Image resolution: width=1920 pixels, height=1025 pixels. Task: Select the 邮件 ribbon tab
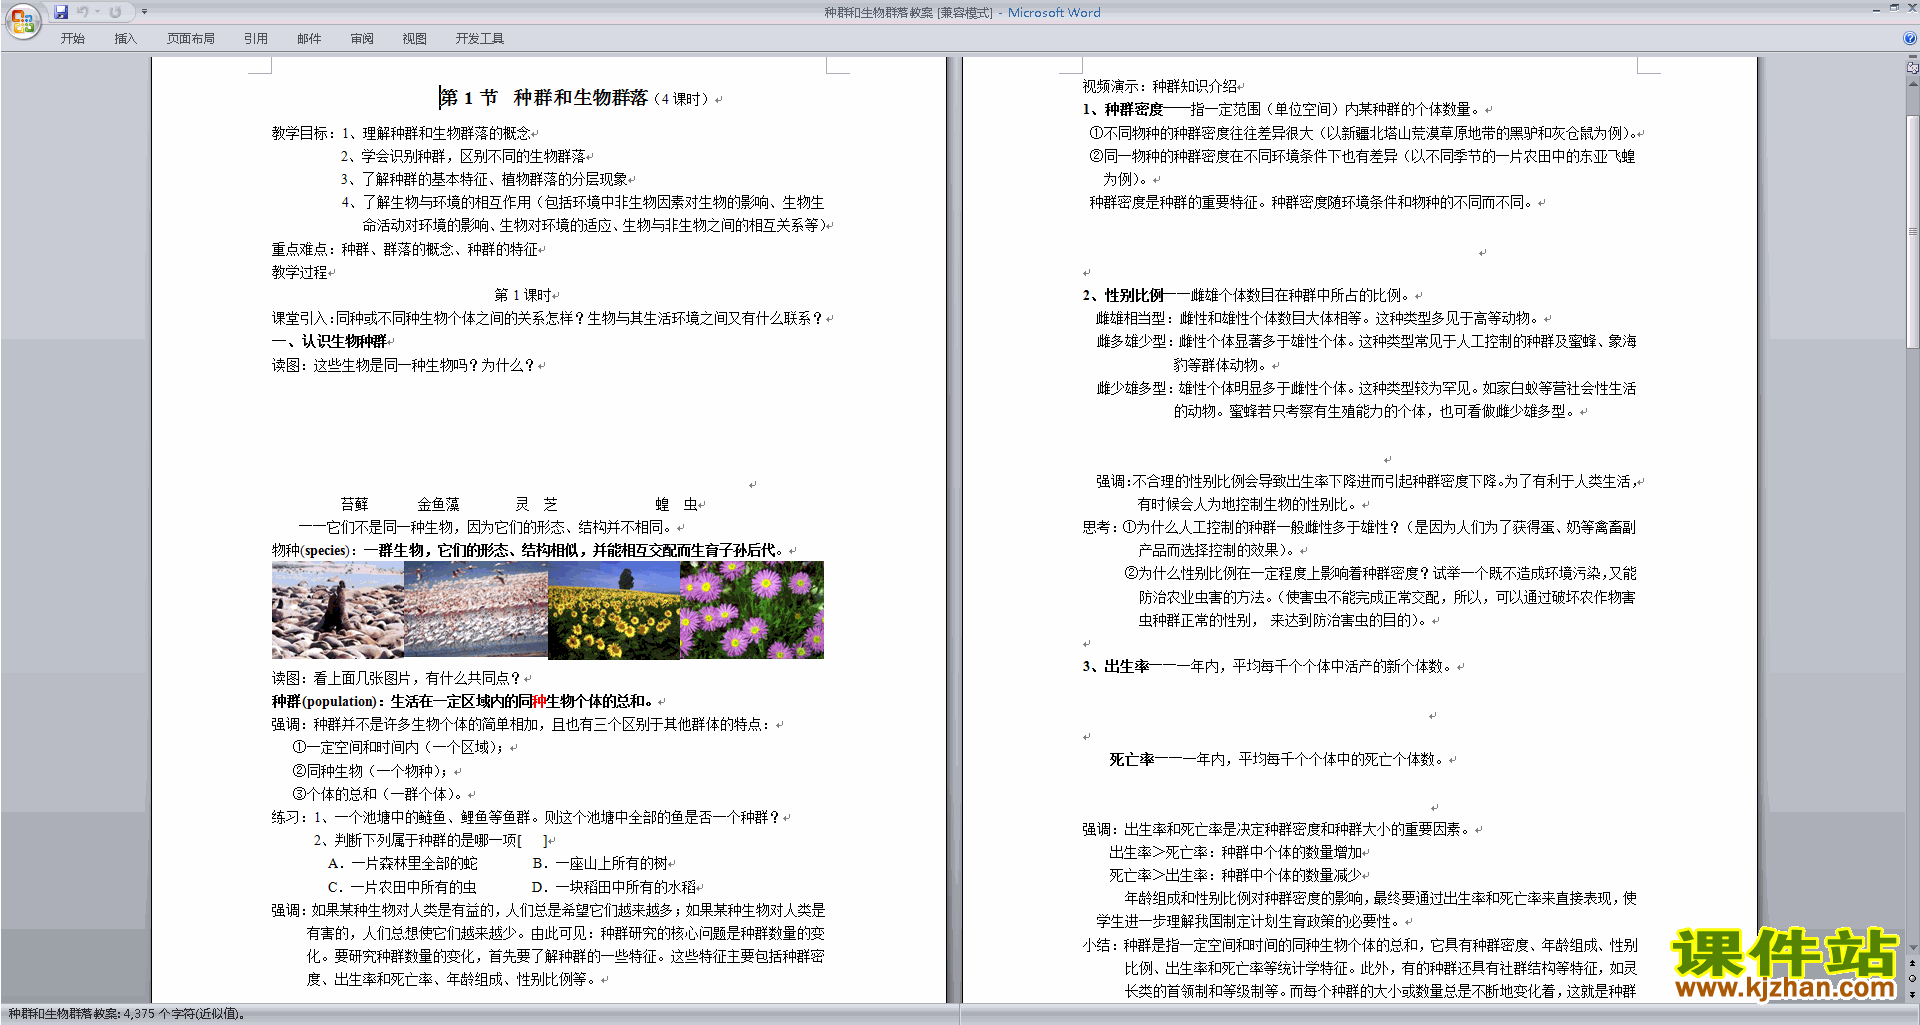[x=309, y=39]
